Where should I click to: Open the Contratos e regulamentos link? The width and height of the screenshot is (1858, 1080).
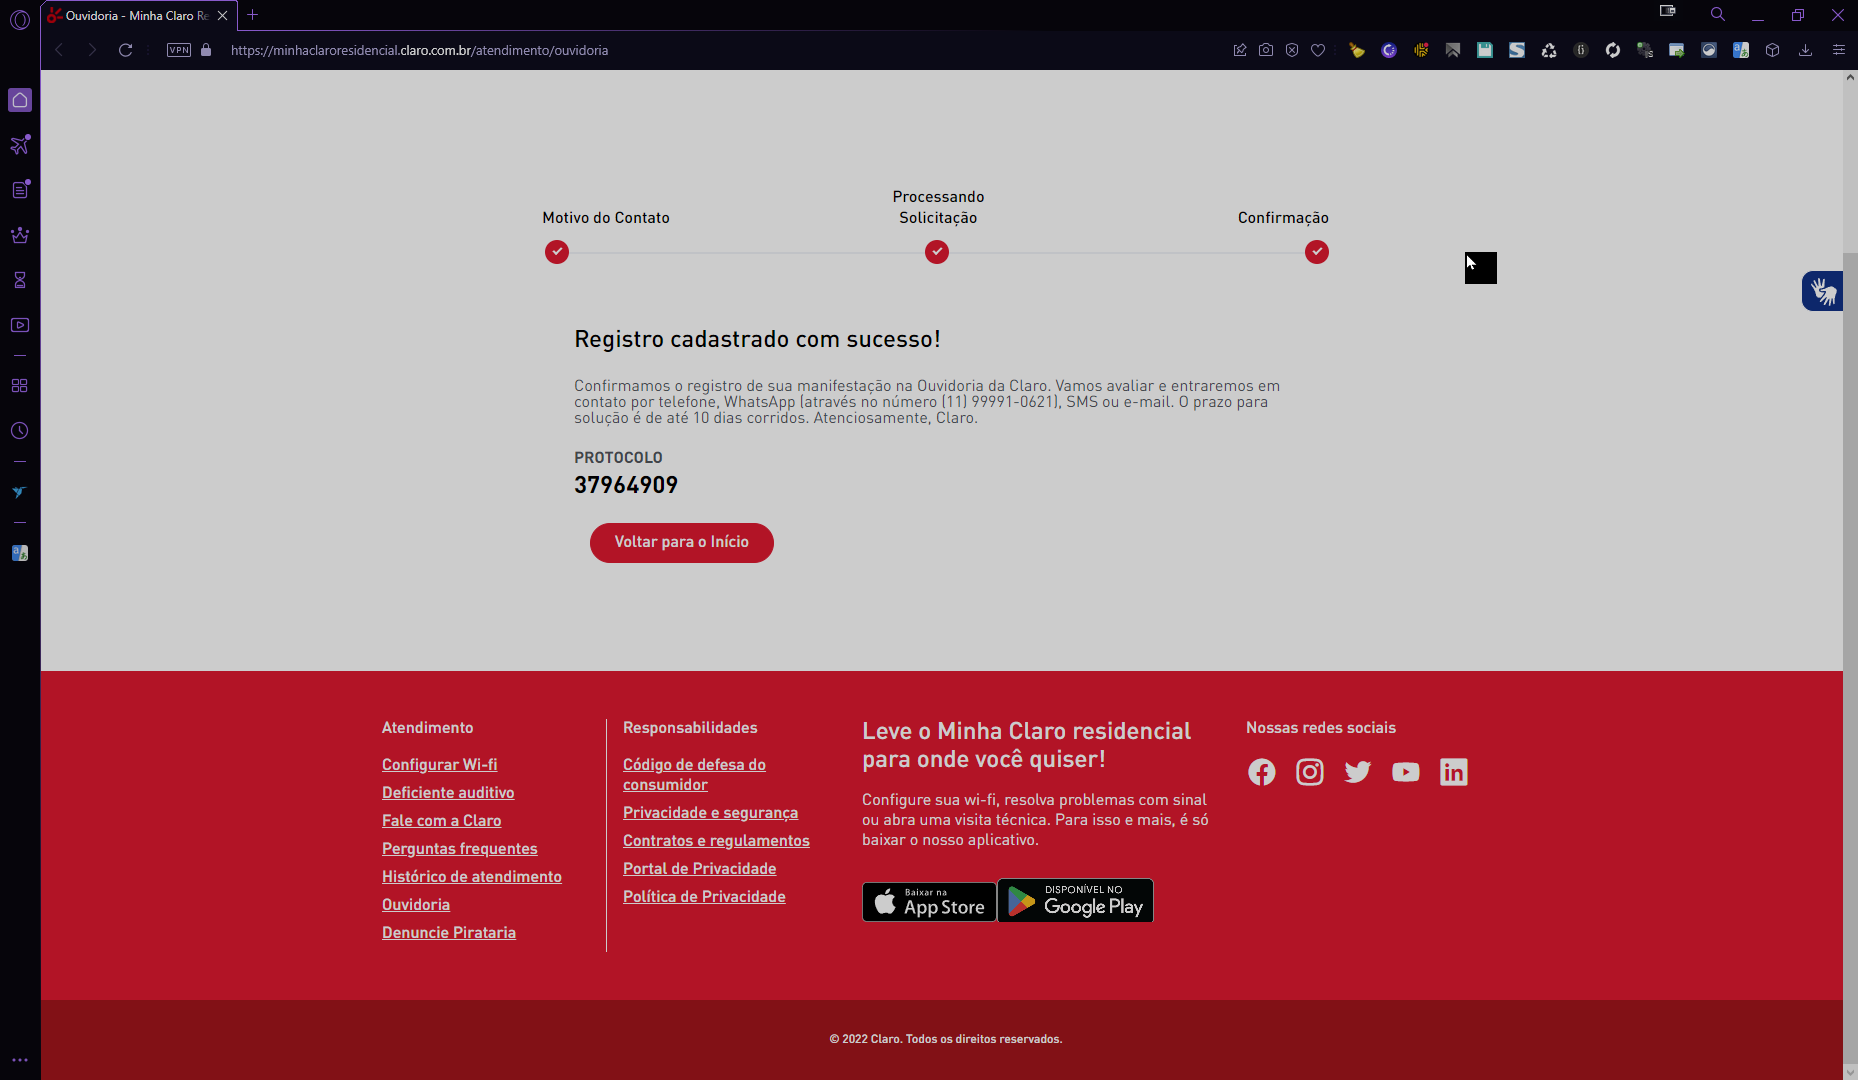[716, 841]
